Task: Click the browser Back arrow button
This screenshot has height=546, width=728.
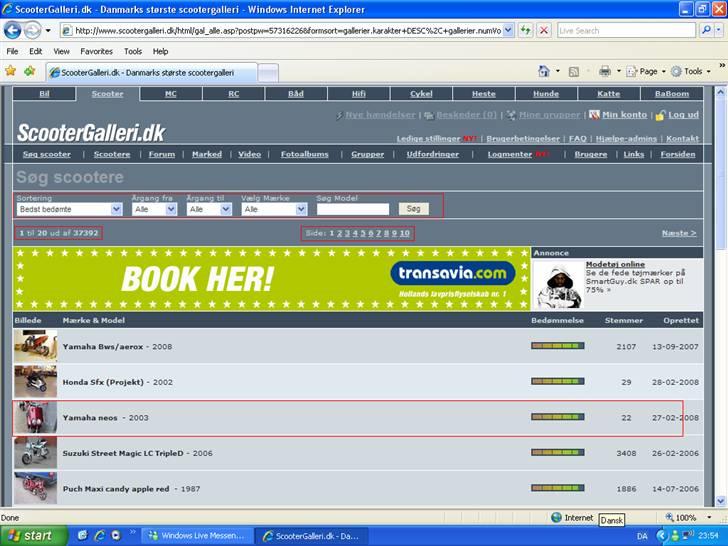Action: click(14, 30)
